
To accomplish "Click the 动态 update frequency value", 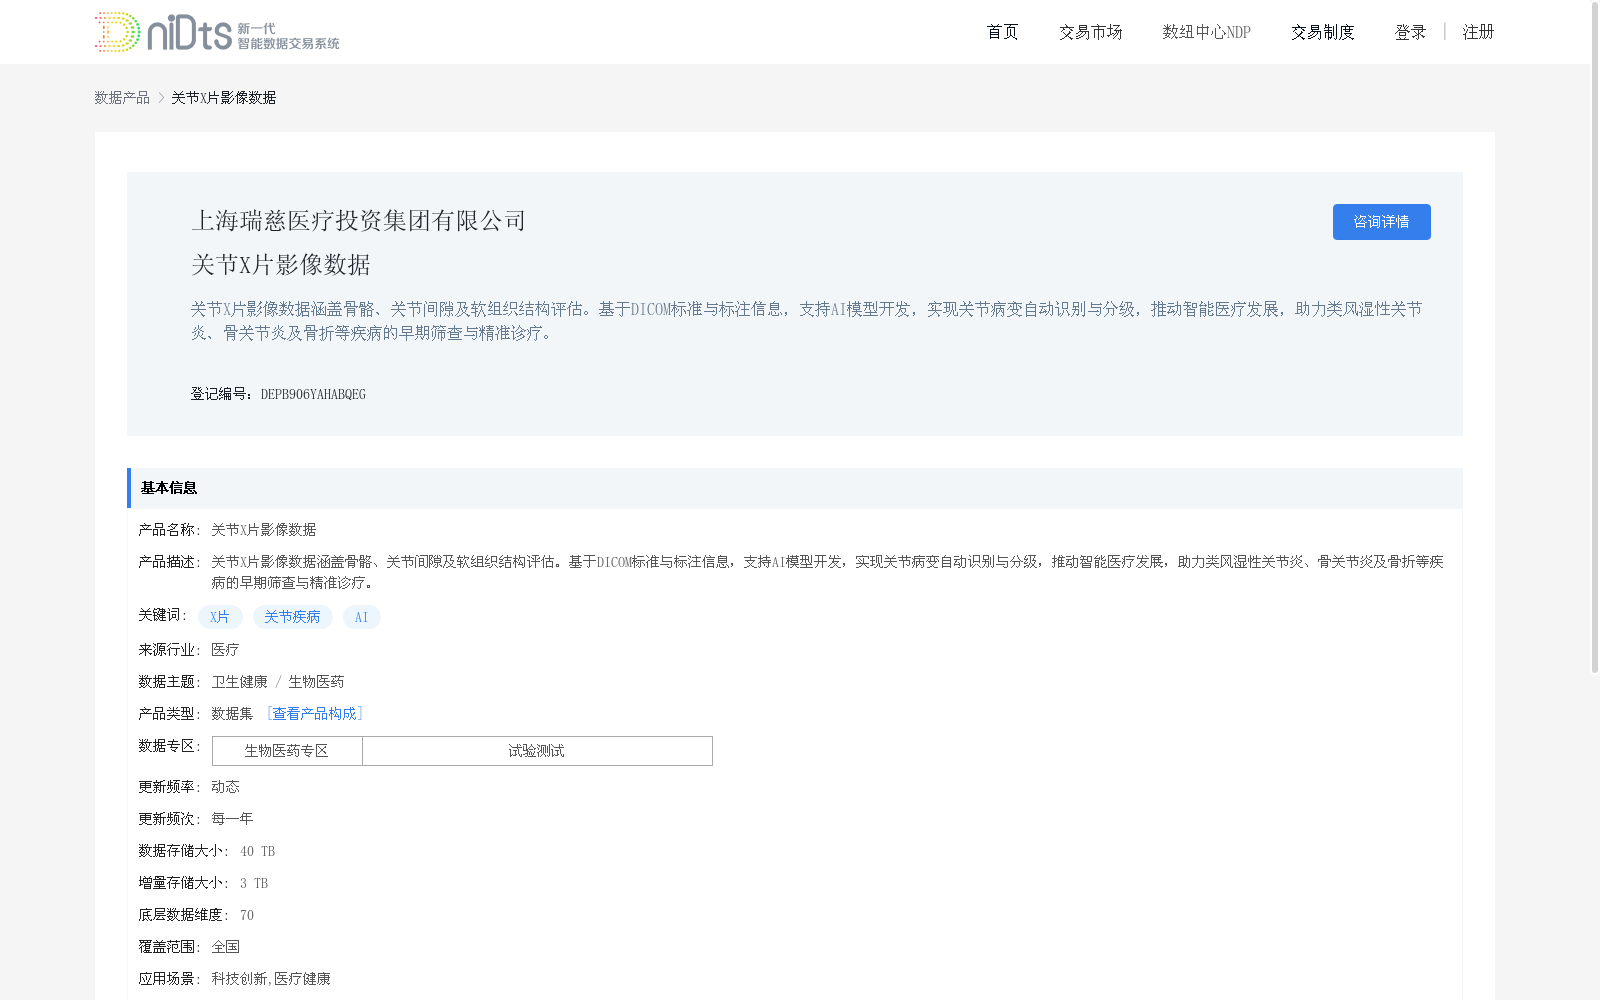I will coord(225,787).
